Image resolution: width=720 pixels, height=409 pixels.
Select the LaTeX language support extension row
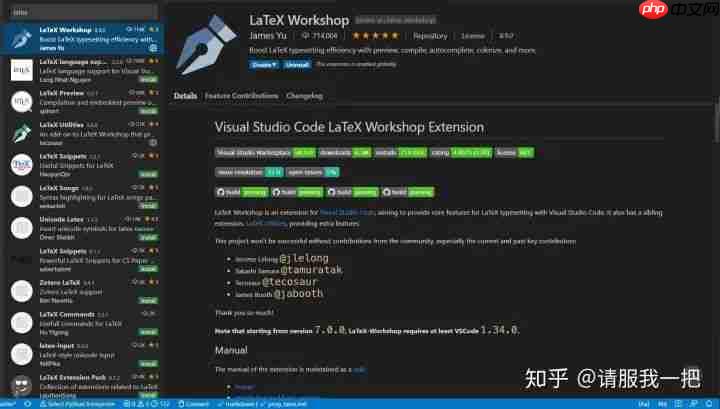point(80,70)
